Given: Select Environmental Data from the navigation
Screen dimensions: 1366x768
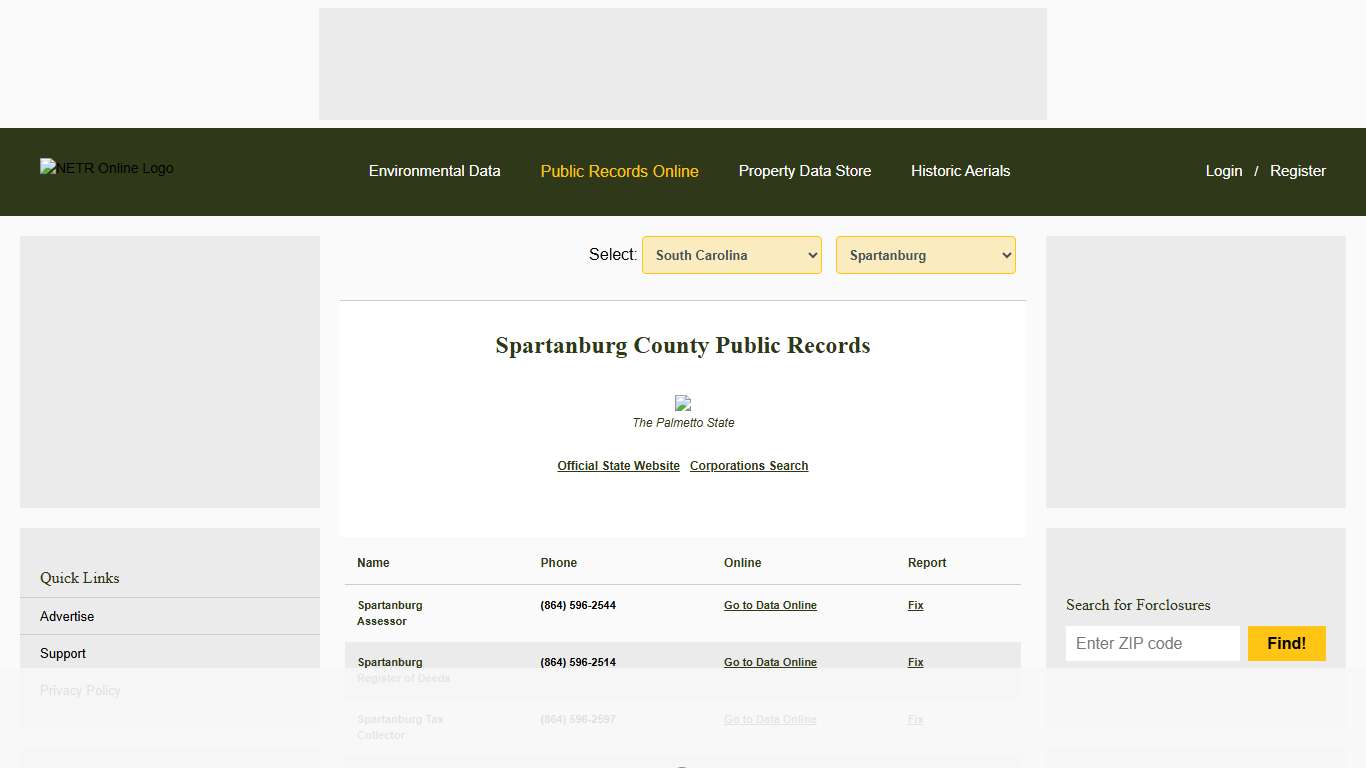Looking at the screenshot, I should click(x=434, y=171).
